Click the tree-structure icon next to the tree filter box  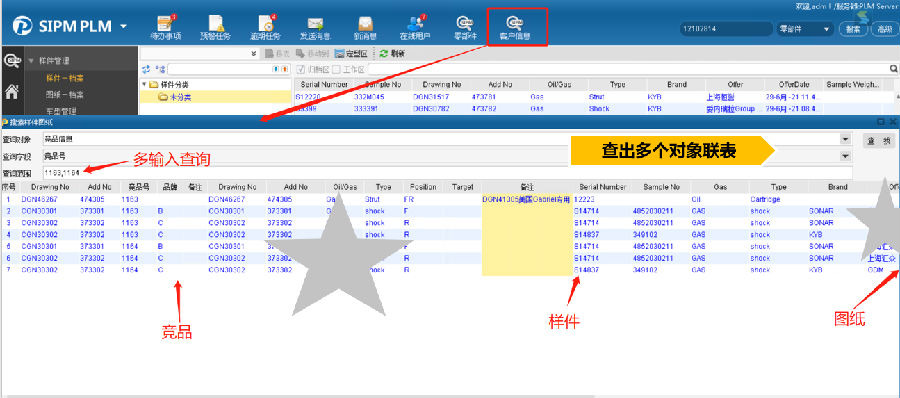coord(161,69)
